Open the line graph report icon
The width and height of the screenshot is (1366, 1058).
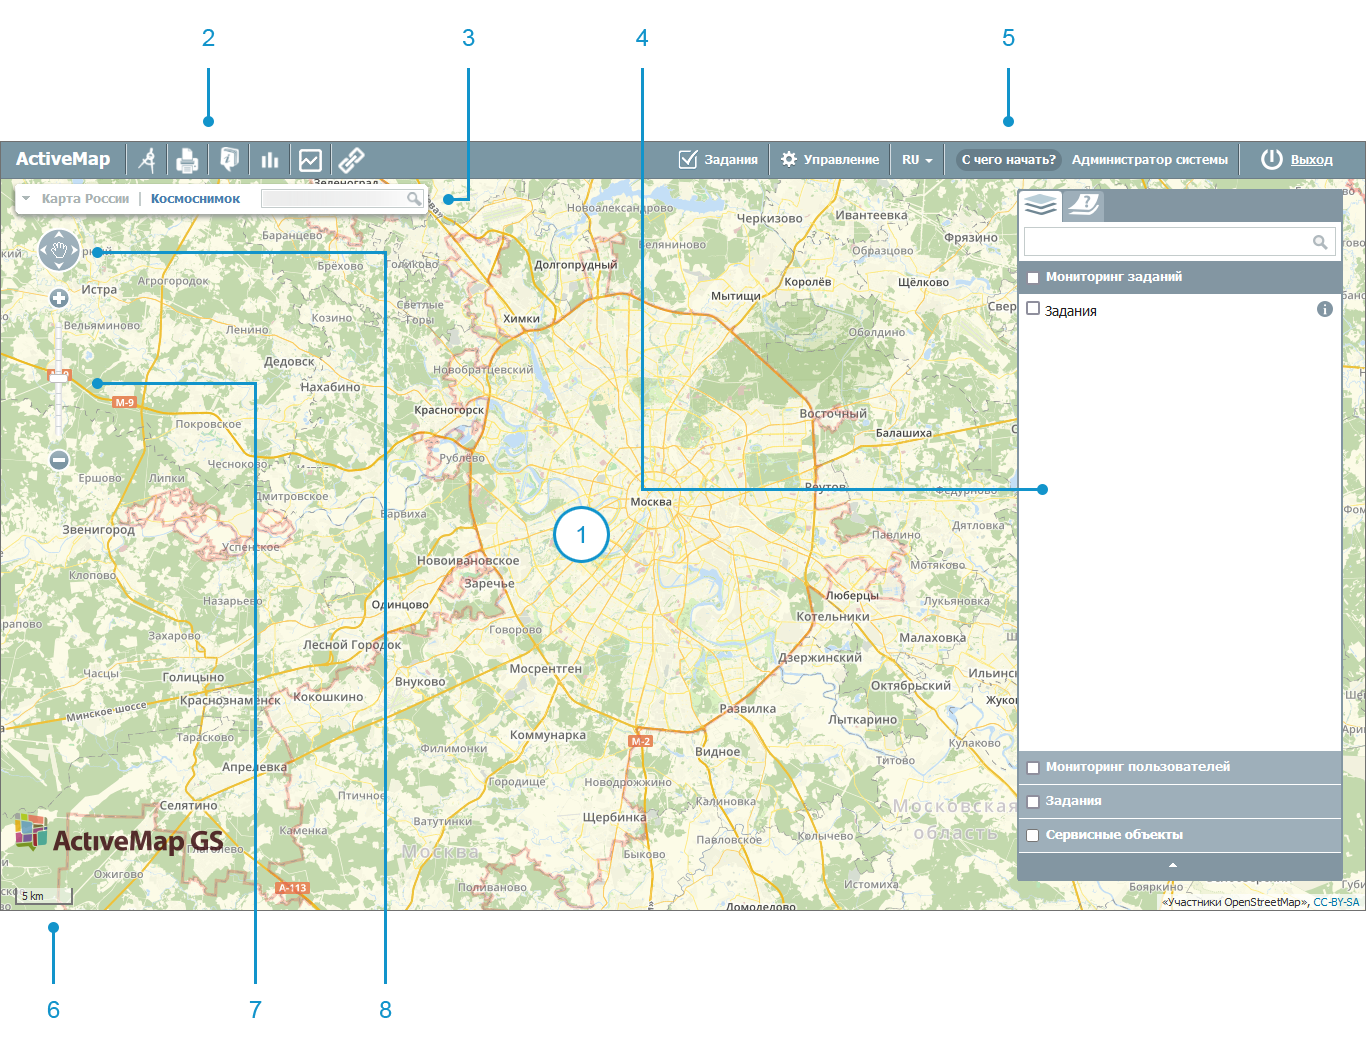pos(310,160)
